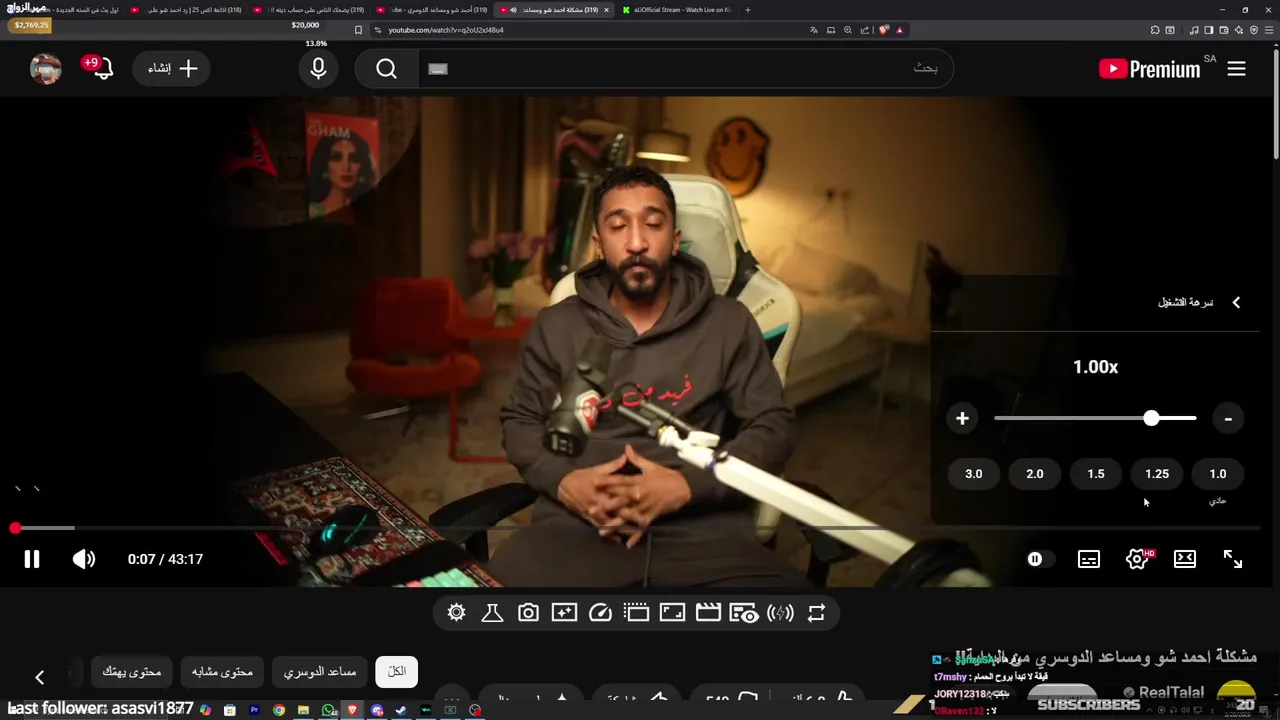This screenshot has height=720, width=1280.
Task: Open the account avatar menu
Action: coord(46,68)
